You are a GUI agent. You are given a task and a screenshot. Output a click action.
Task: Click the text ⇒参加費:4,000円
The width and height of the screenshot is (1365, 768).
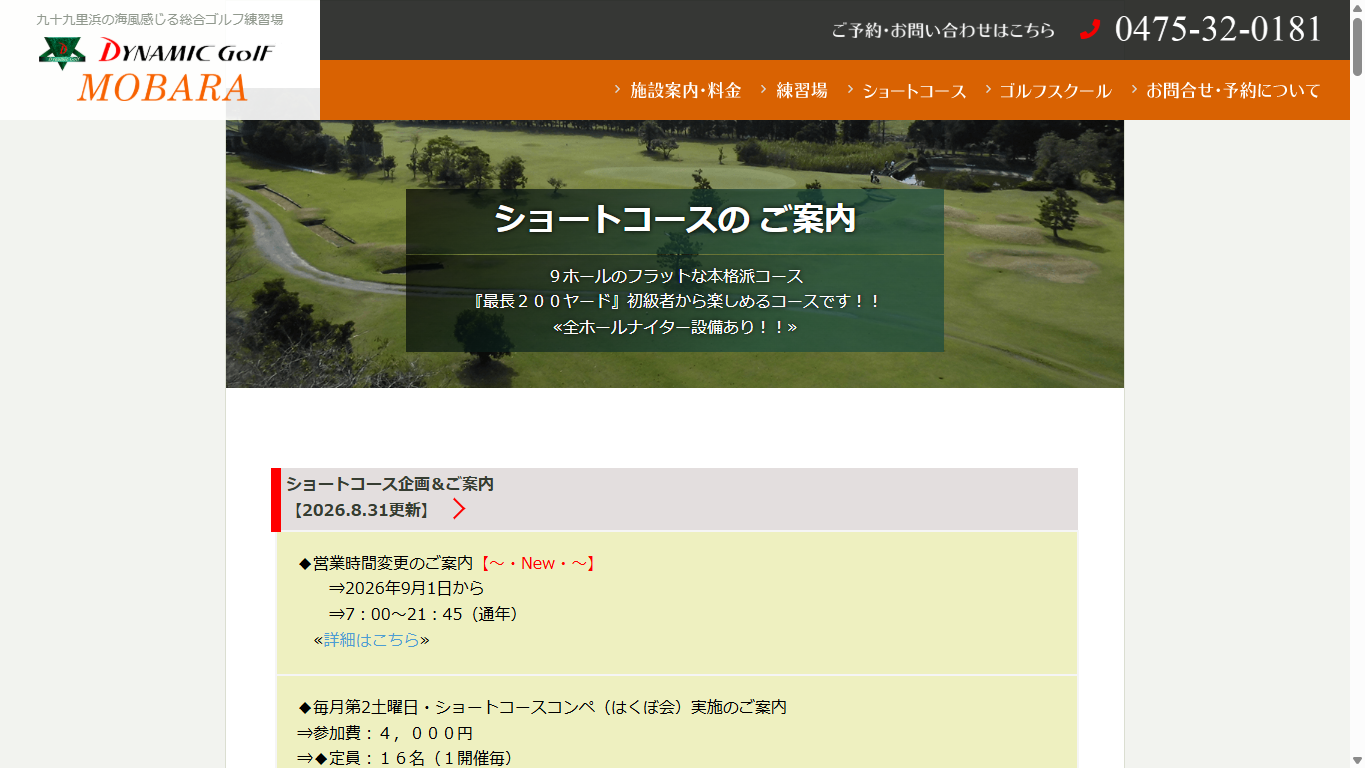[385, 733]
